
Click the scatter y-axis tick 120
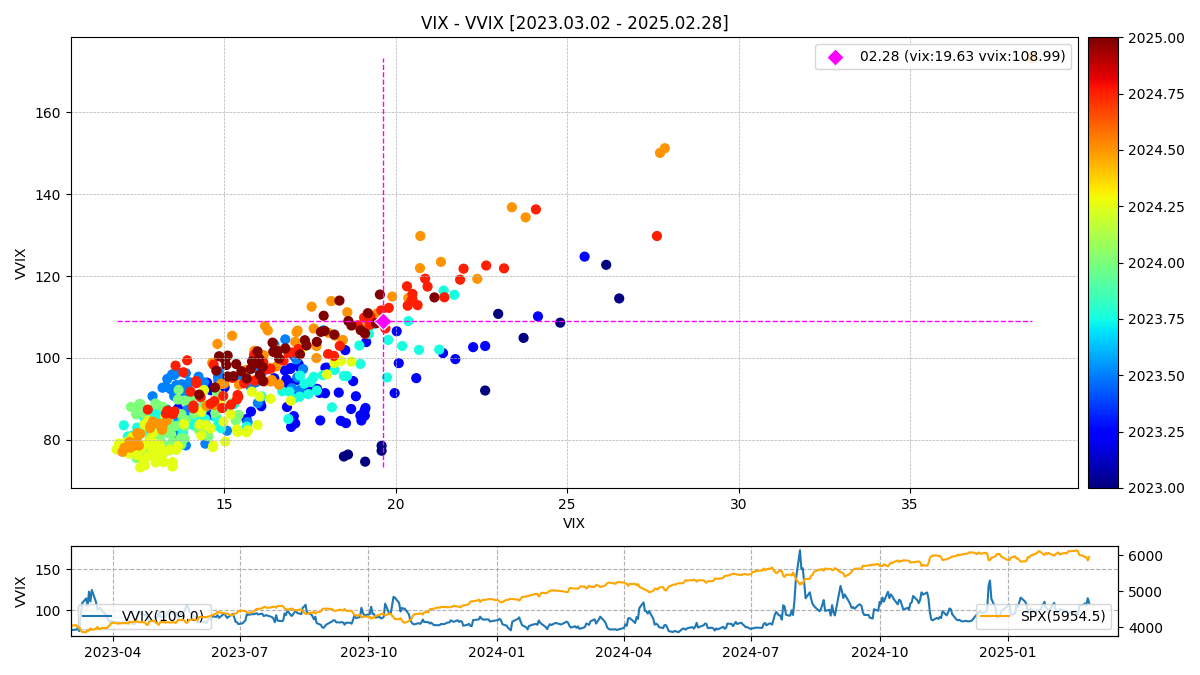pyautogui.click(x=50, y=277)
